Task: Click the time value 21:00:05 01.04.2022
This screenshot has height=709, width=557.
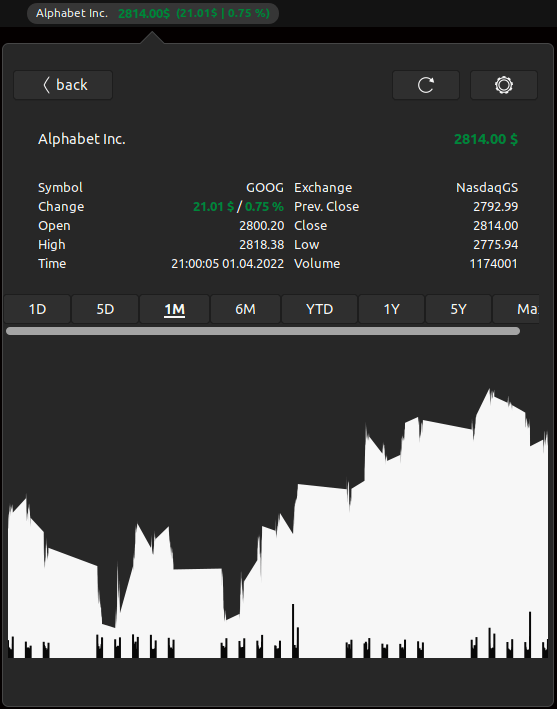Action: 227,264
